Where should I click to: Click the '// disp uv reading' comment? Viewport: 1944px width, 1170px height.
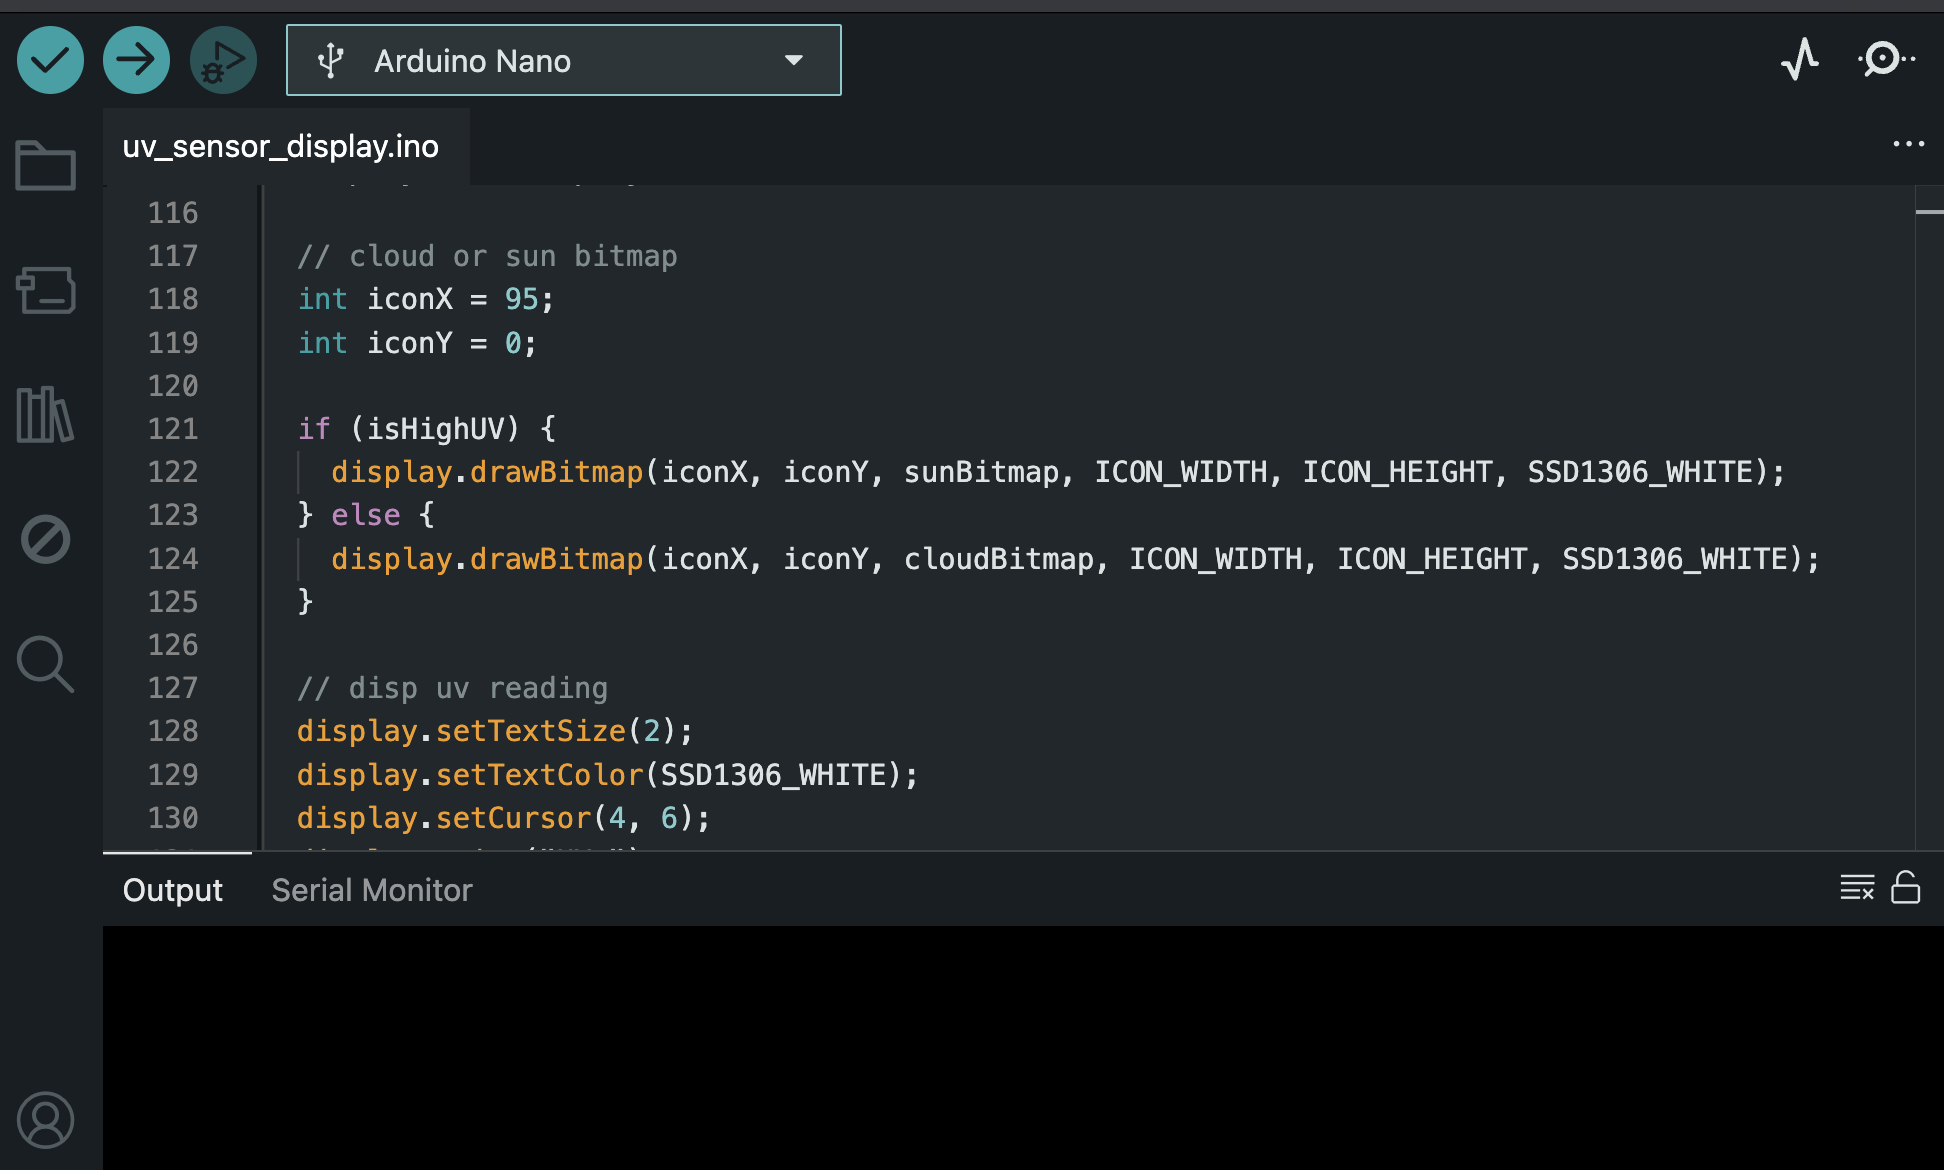452,688
